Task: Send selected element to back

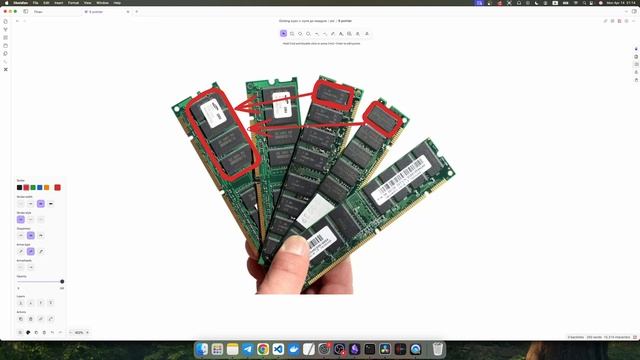Action: click(21, 303)
